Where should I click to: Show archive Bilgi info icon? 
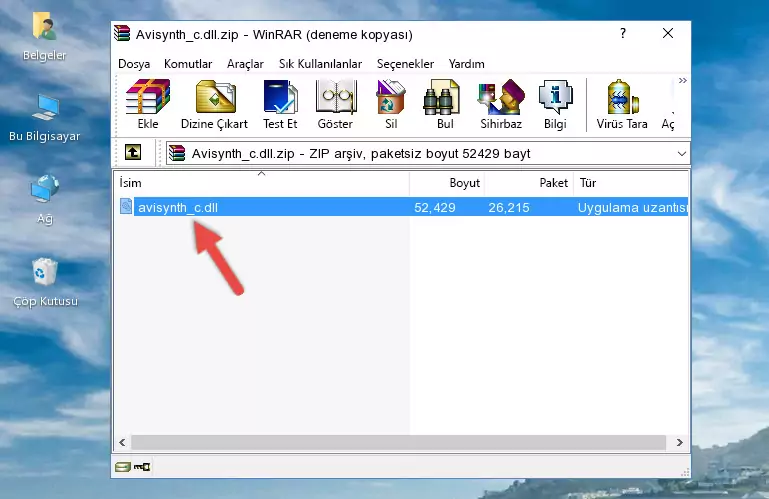pyautogui.click(x=555, y=97)
